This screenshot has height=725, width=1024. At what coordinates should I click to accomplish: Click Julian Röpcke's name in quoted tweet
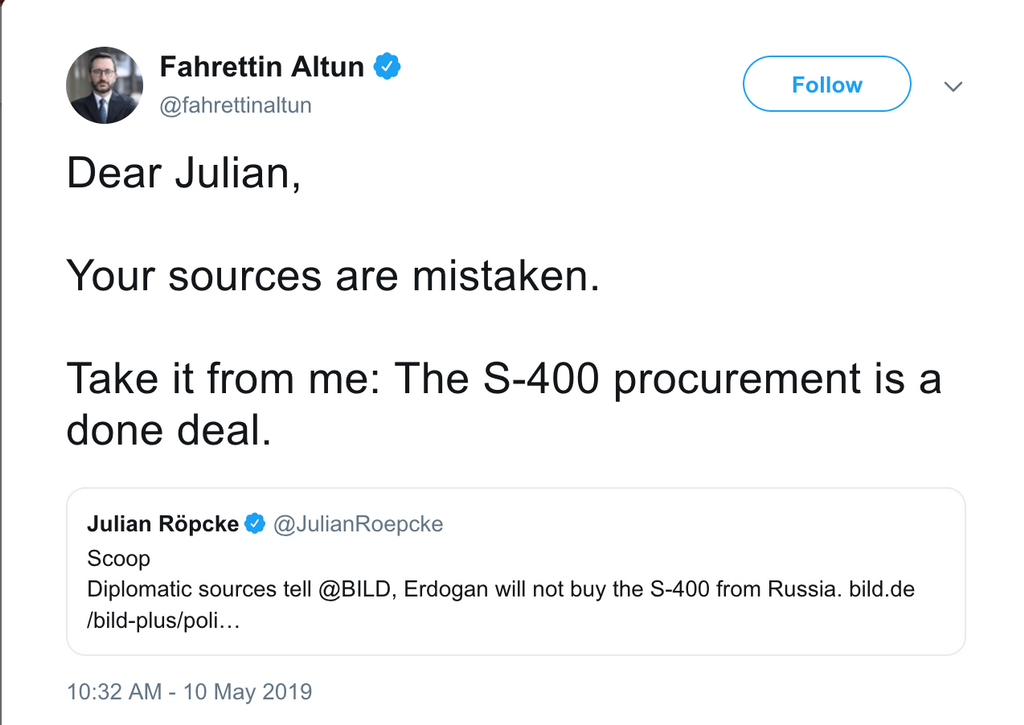point(163,523)
